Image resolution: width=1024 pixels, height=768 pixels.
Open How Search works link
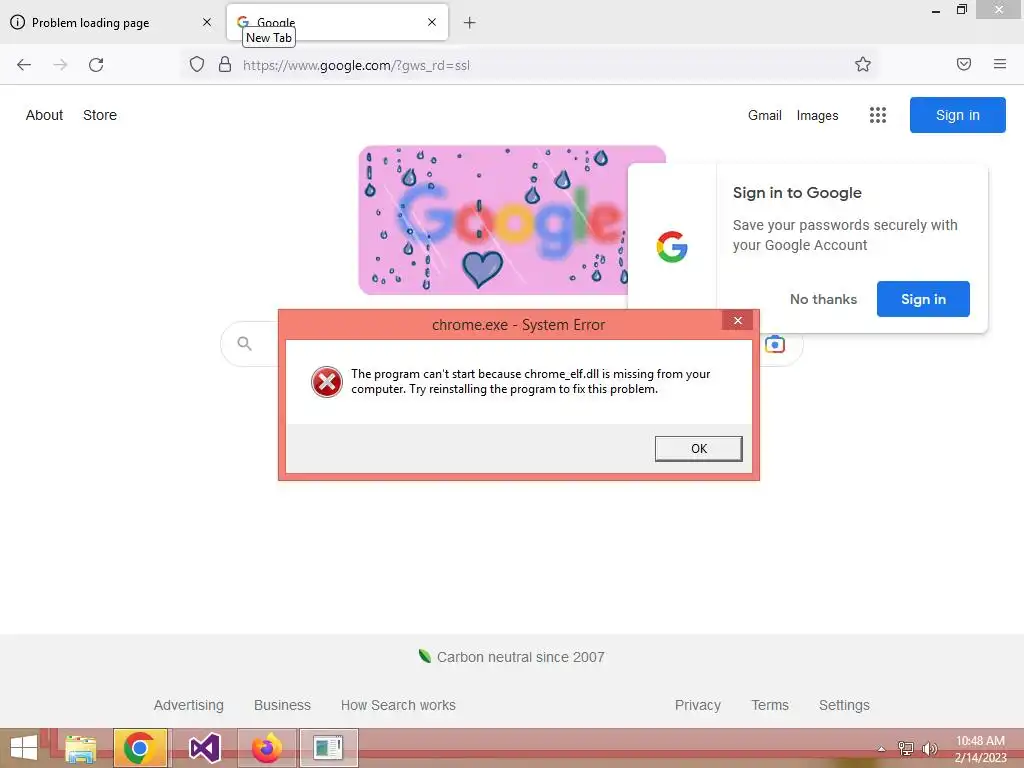398,705
